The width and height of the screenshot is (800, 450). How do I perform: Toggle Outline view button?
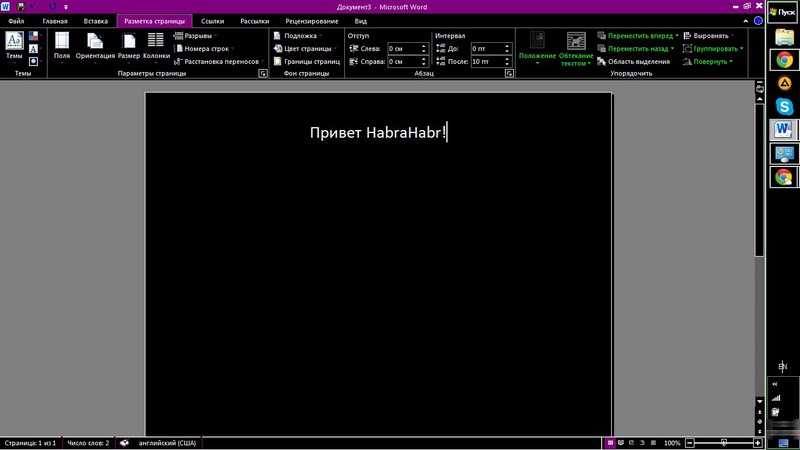642,443
